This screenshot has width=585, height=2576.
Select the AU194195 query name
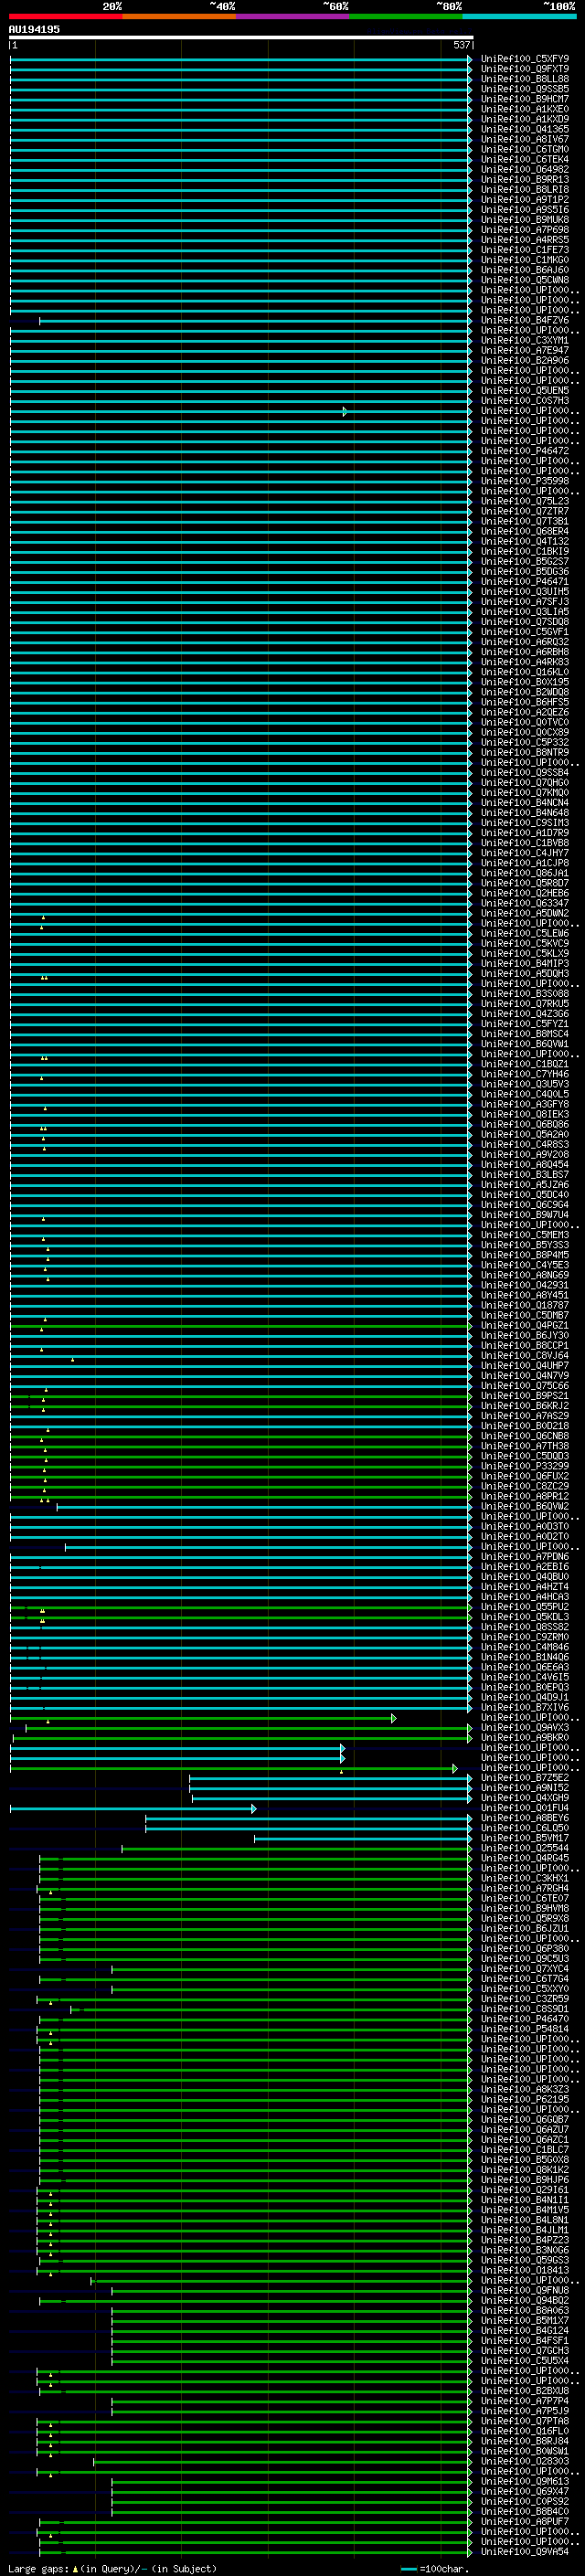[x=34, y=29]
